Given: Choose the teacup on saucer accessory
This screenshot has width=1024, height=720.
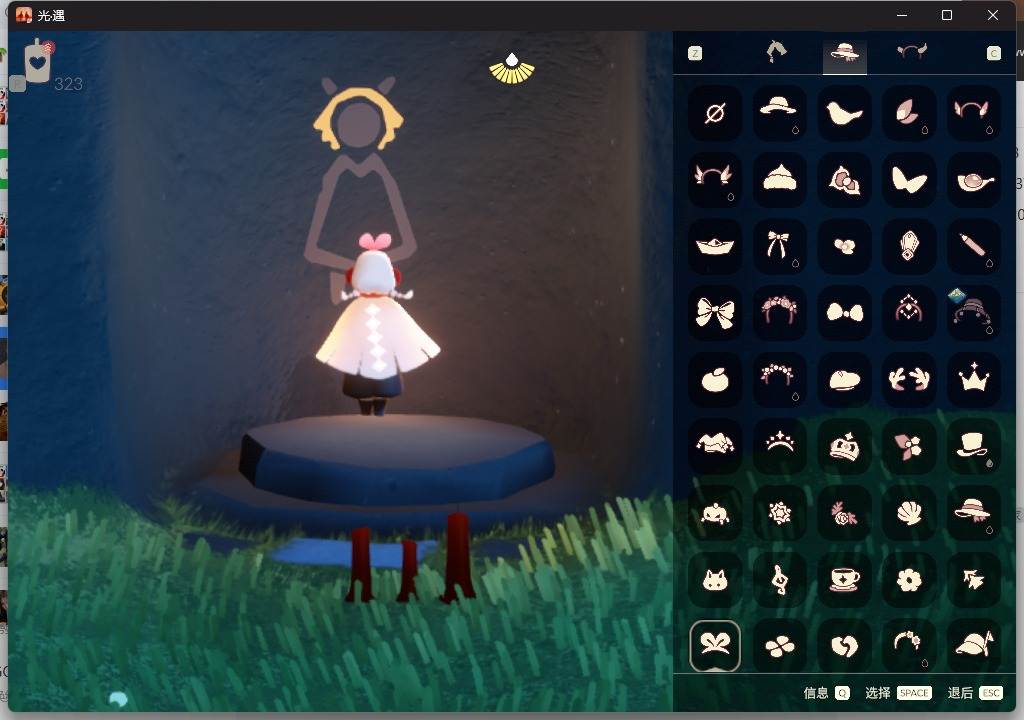Looking at the screenshot, I should [x=844, y=580].
